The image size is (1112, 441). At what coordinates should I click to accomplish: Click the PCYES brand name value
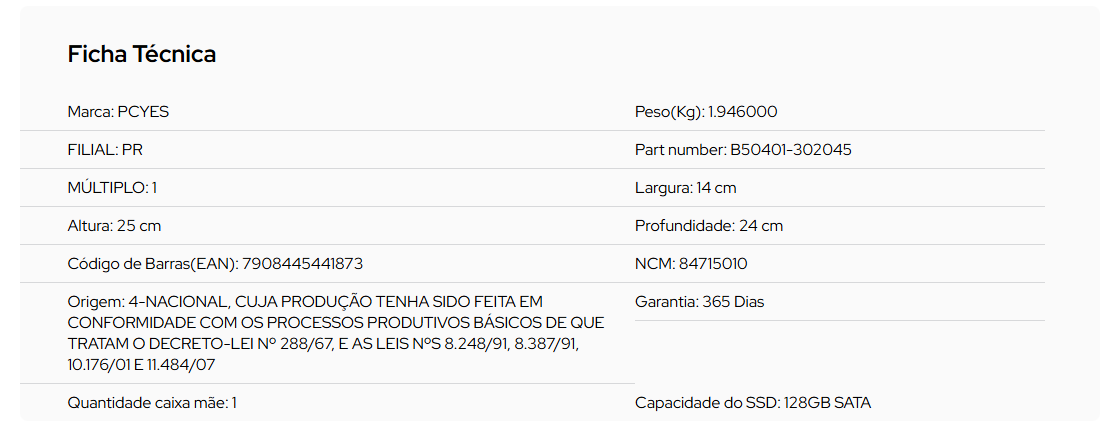(143, 112)
